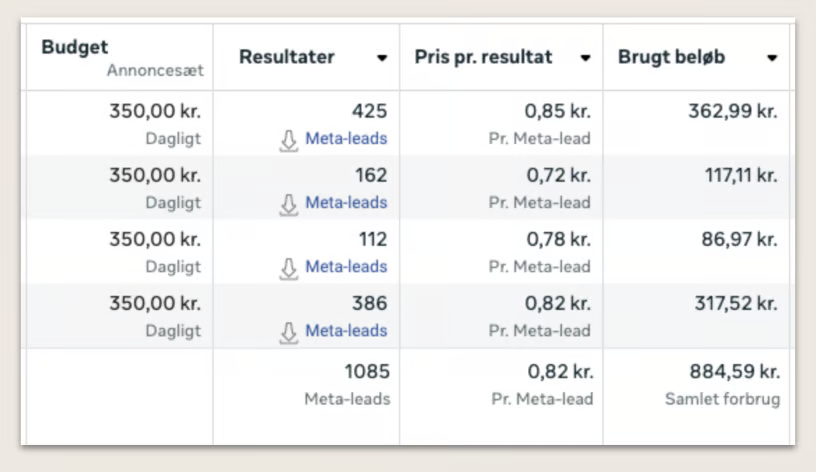Select the 362,99 kr. spent amount cell

tap(732, 112)
